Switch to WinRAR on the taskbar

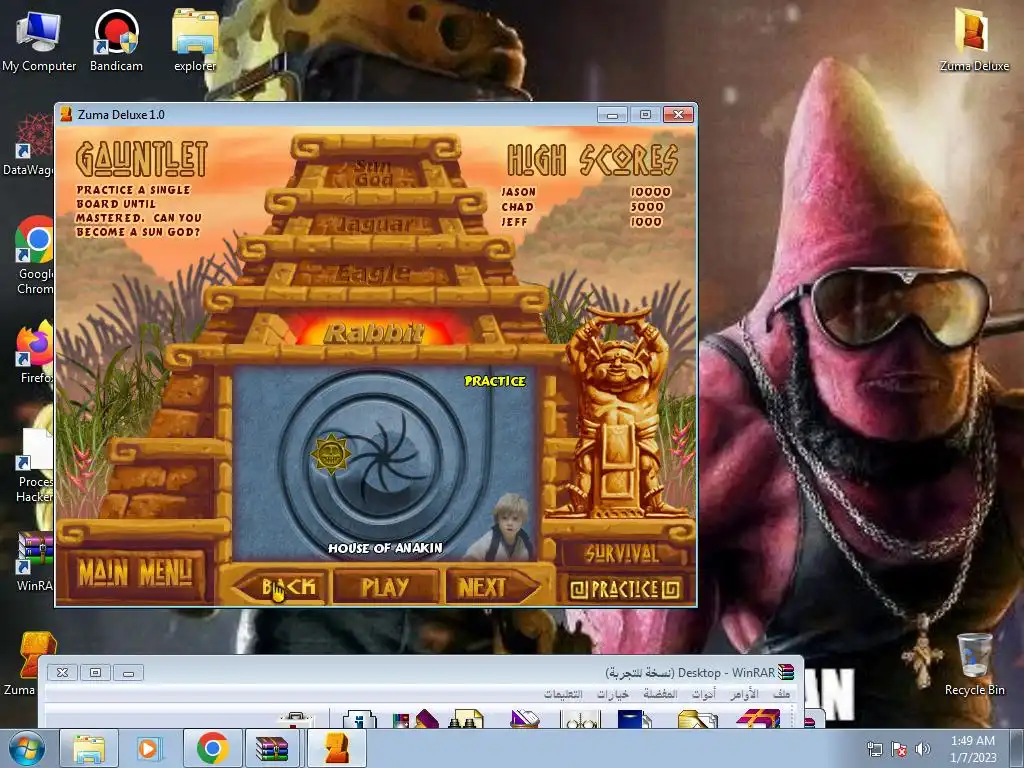pos(273,748)
